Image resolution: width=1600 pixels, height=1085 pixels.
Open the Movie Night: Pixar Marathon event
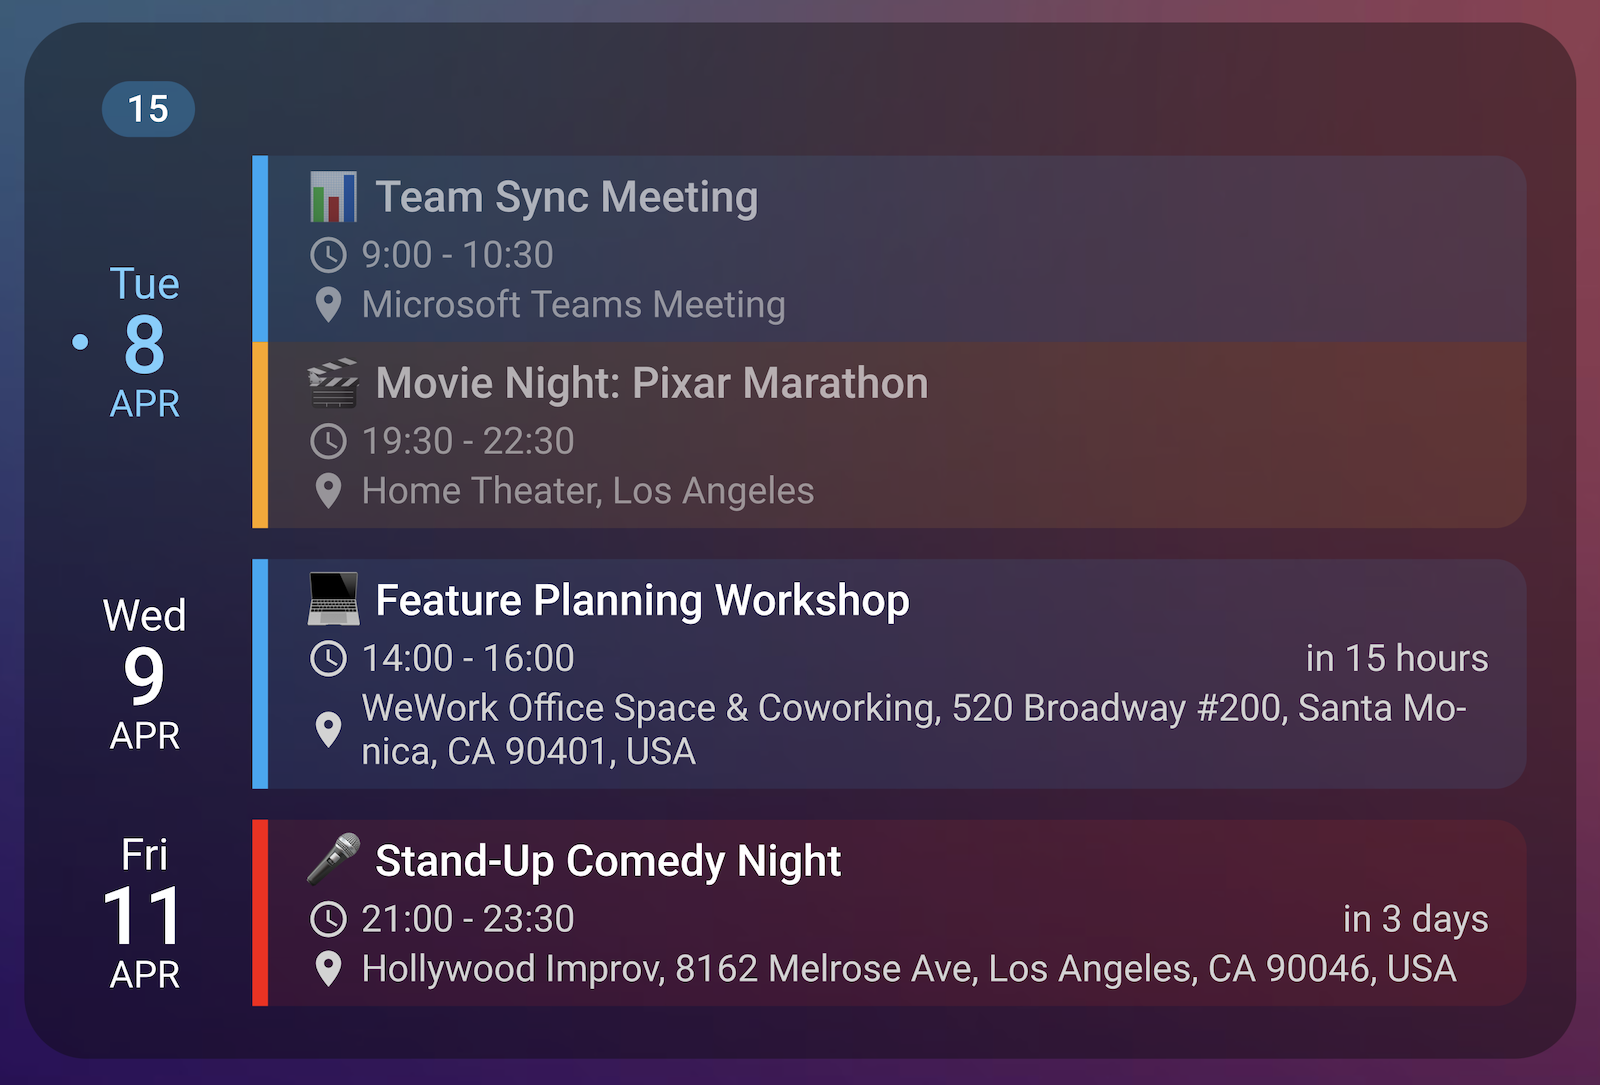[651, 383]
